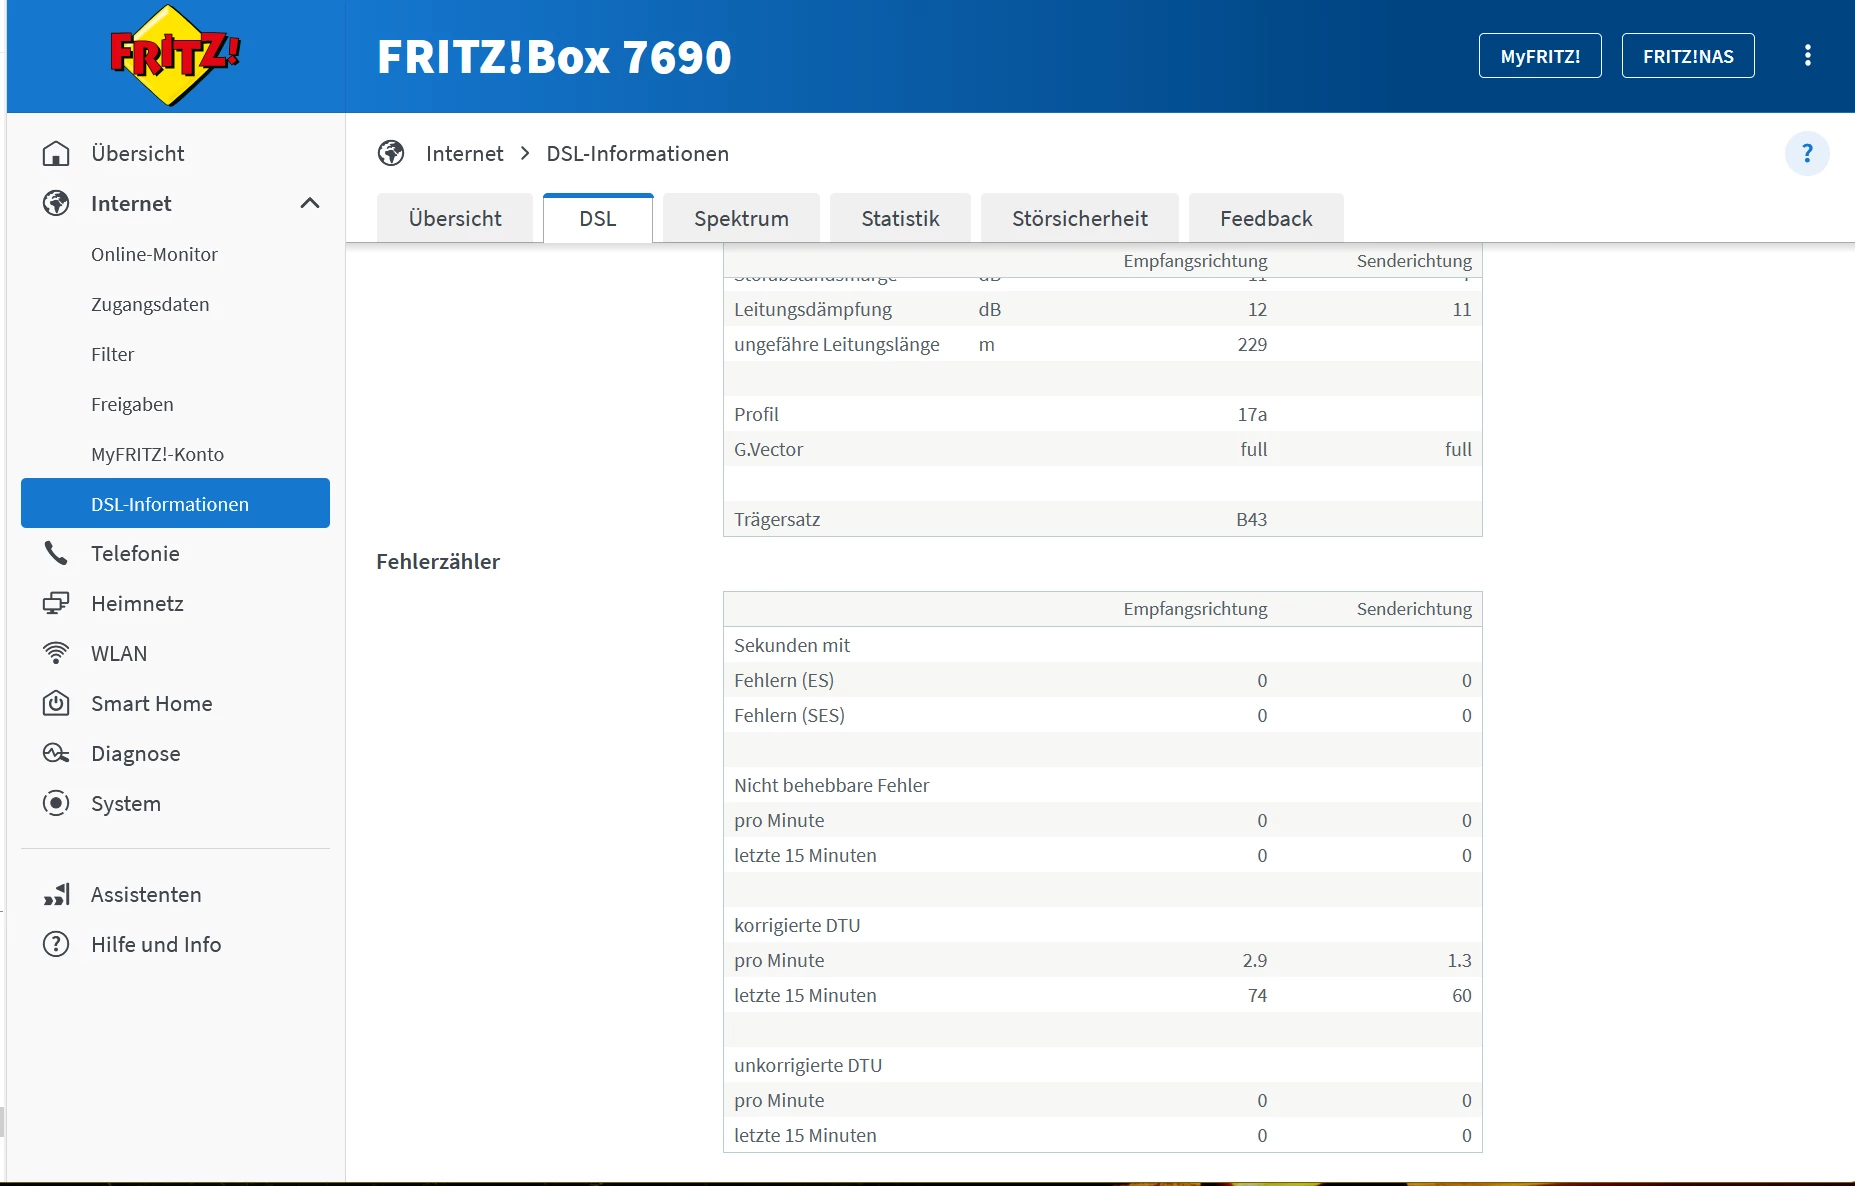Switch to the Übersicht tab
Screen dimensions: 1855x1186
pos(455,218)
